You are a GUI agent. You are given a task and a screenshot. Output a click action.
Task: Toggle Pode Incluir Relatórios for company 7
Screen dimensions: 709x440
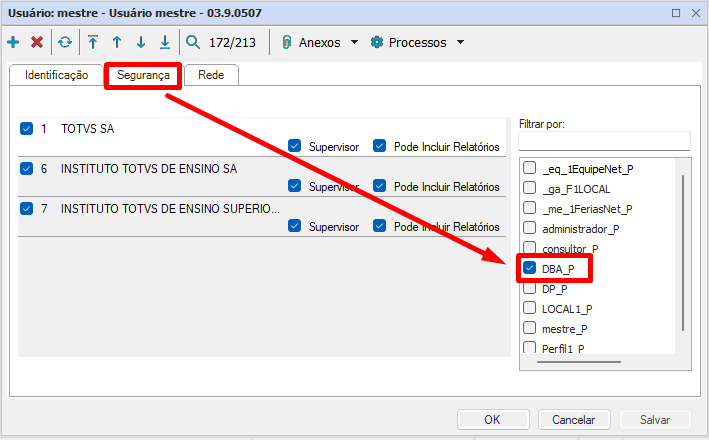click(x=379, y=225)
